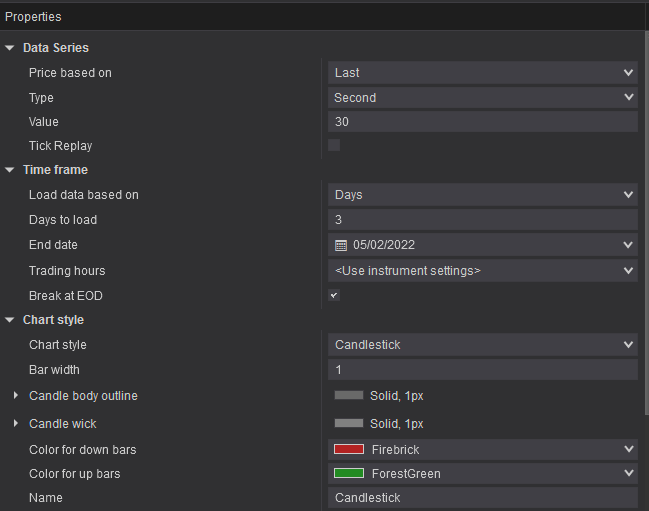Collapse the Data Series section
This screenshot has height=511, width=649.
10,48
